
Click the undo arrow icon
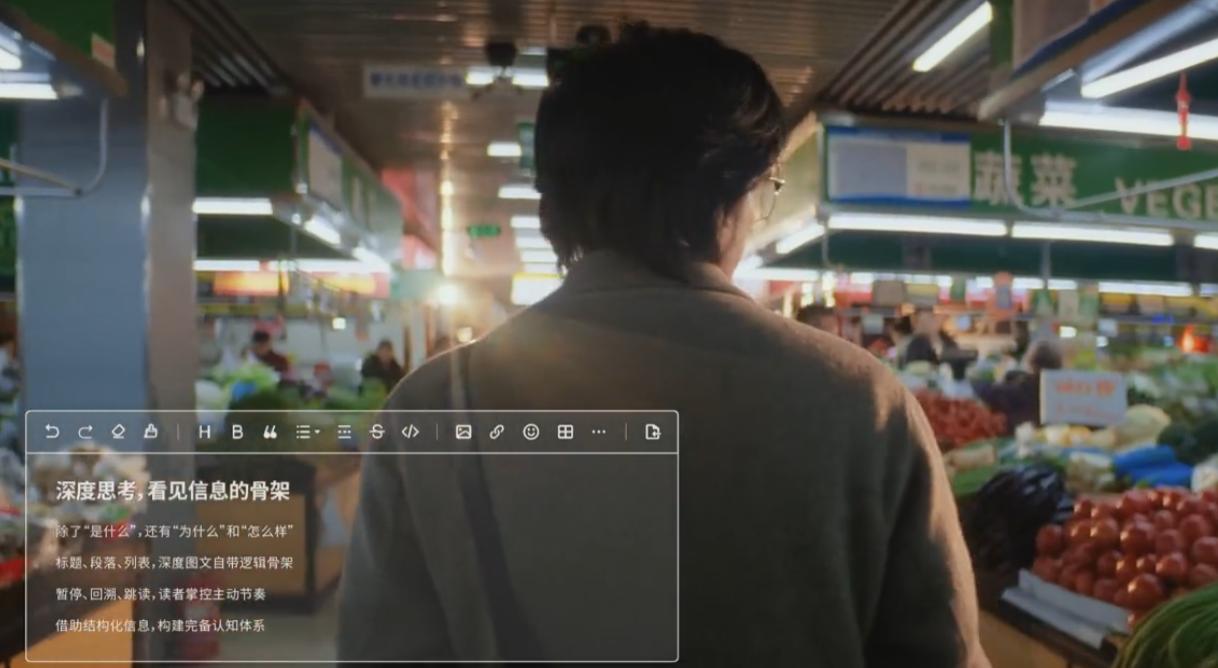(52, 432)
